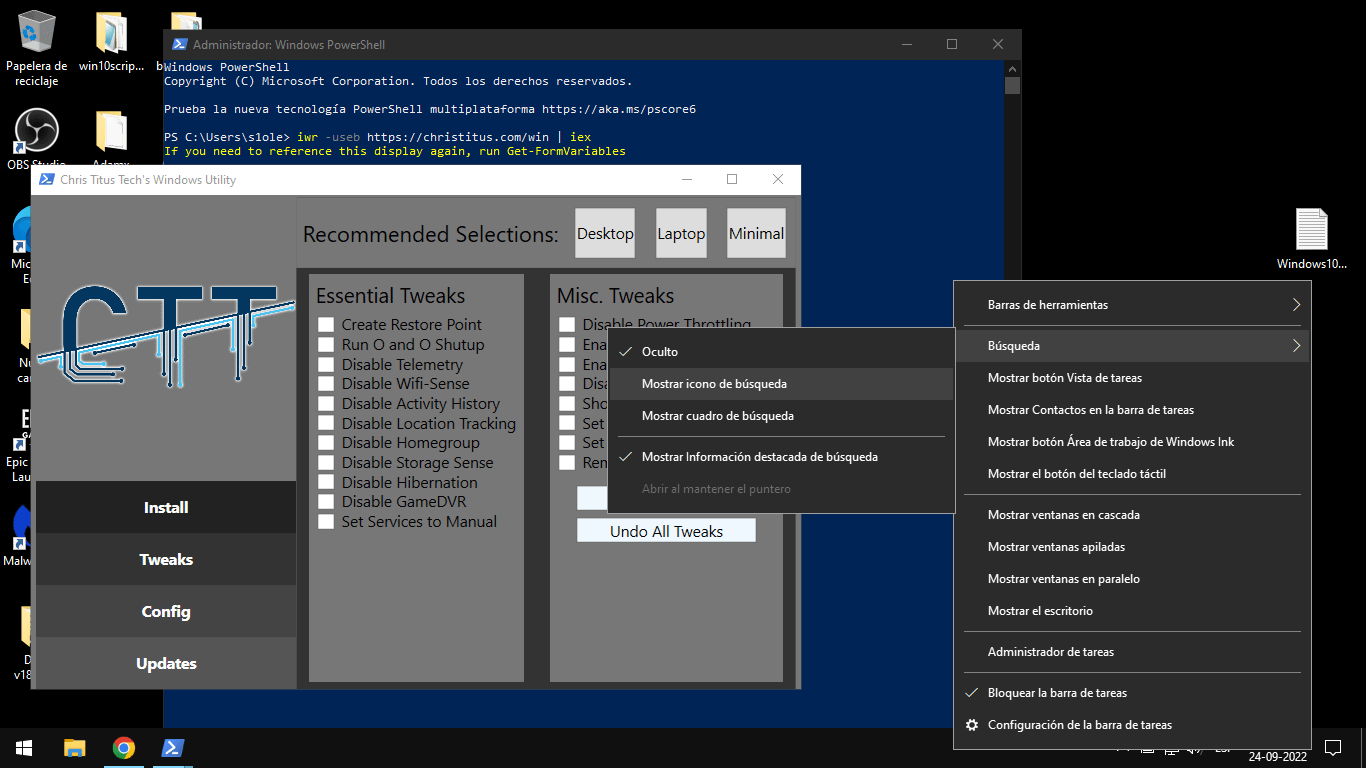
Task: Click the https://christitus.com/win command text
Action: [x=456, y=137]
